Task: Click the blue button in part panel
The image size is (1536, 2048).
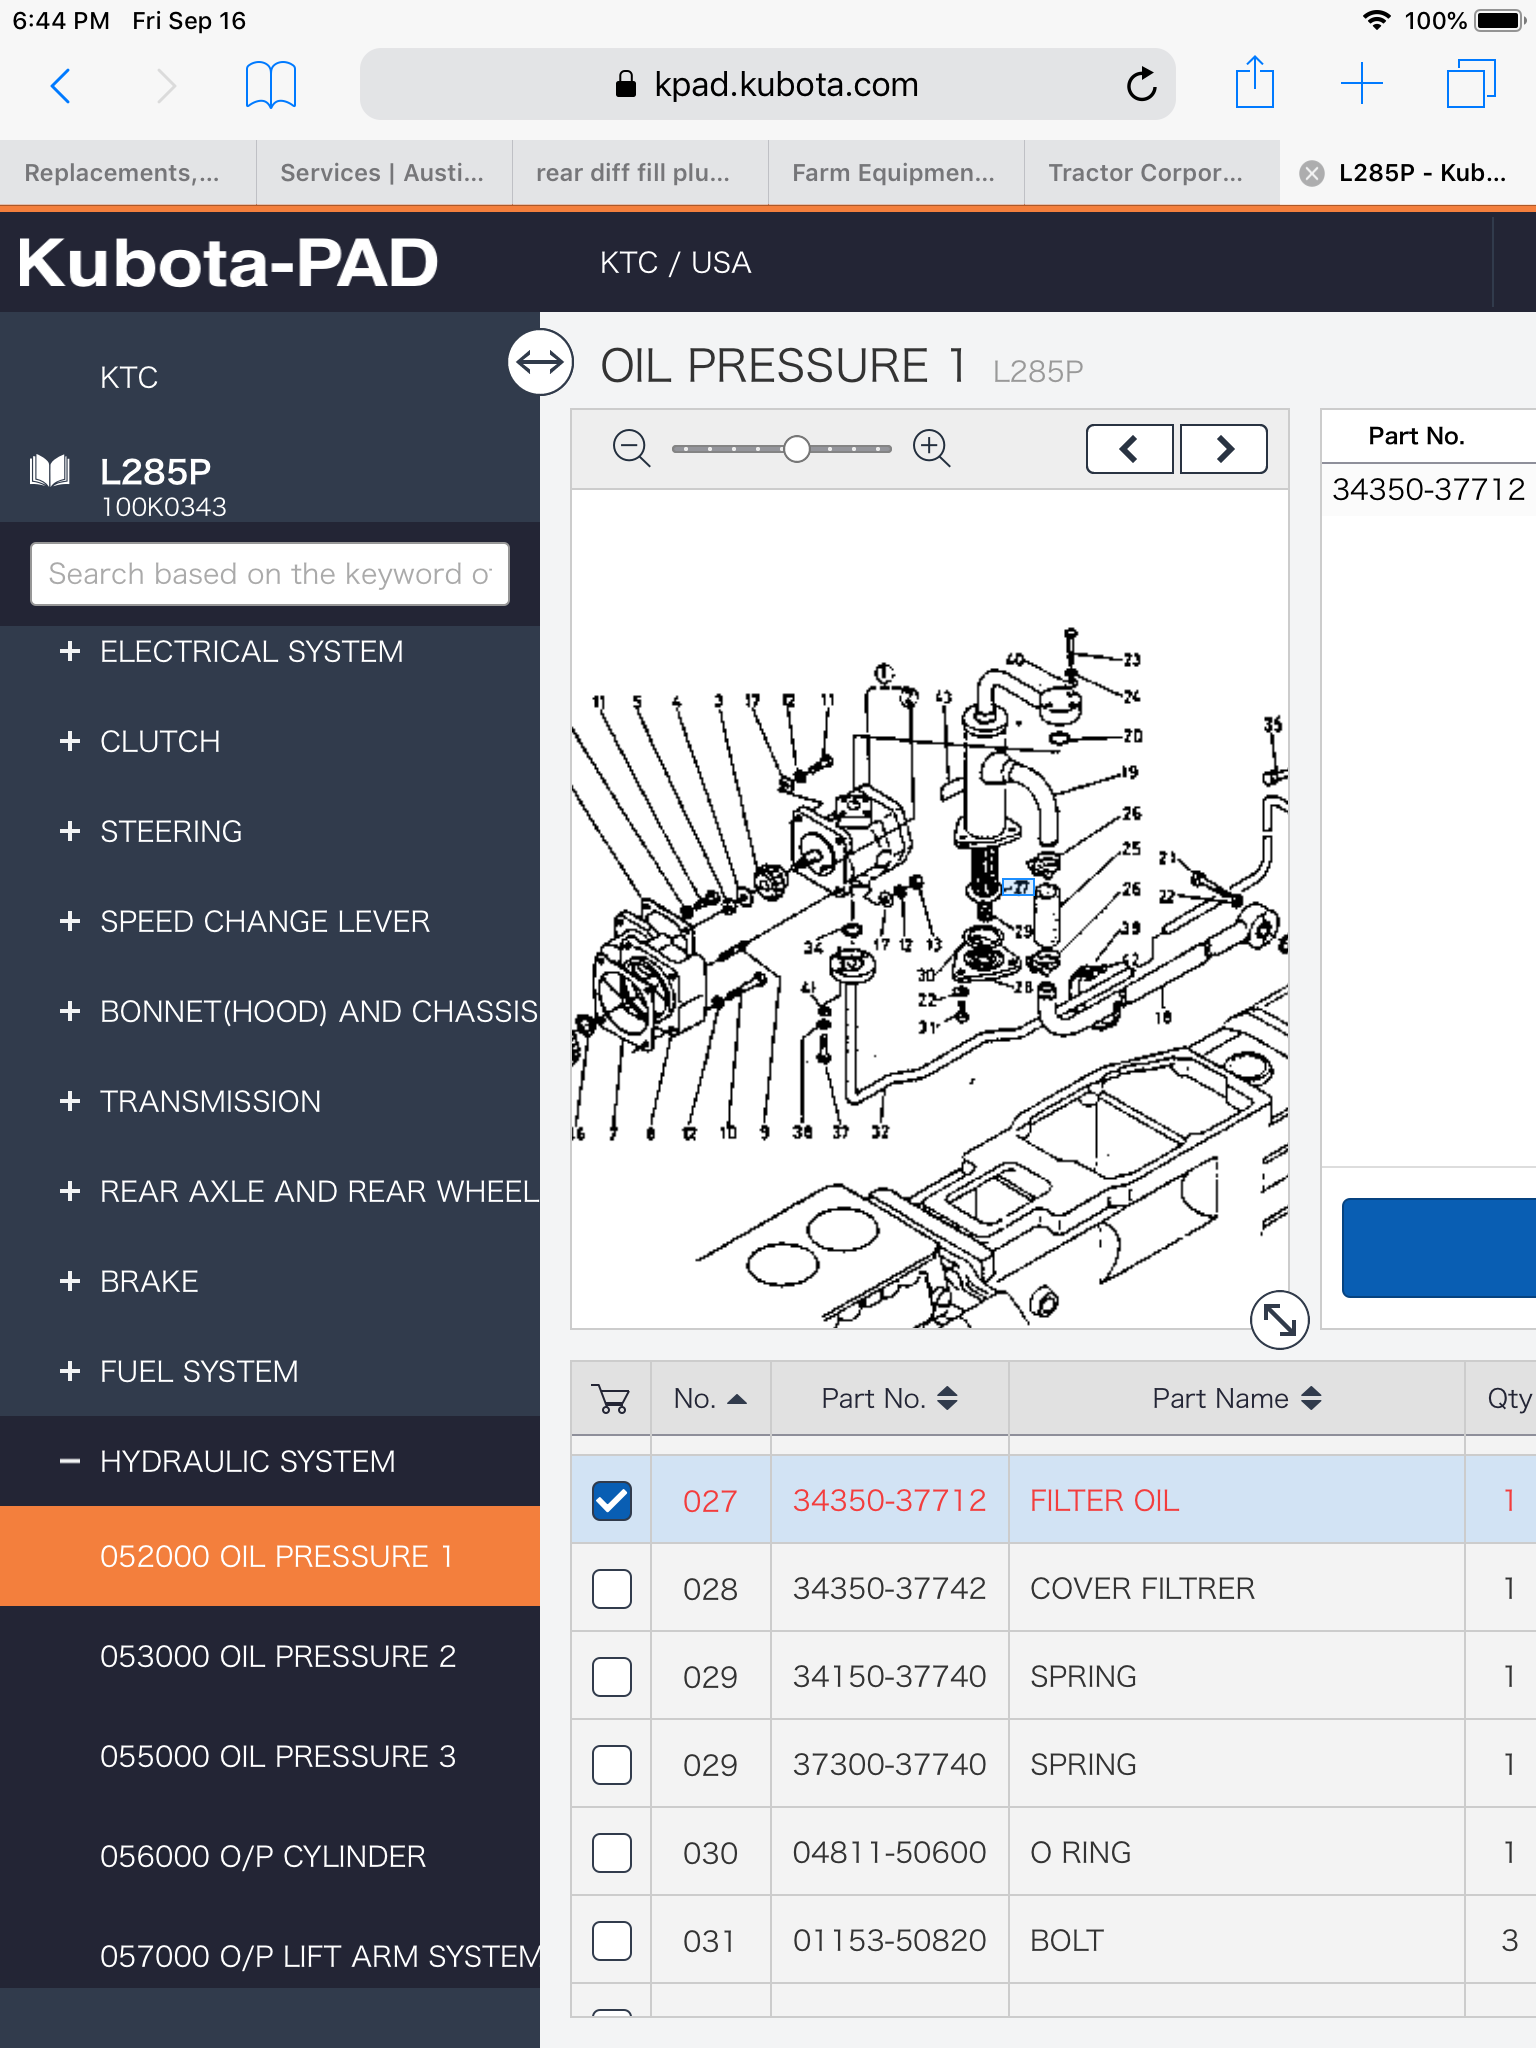Action: click(1438, 1247)
